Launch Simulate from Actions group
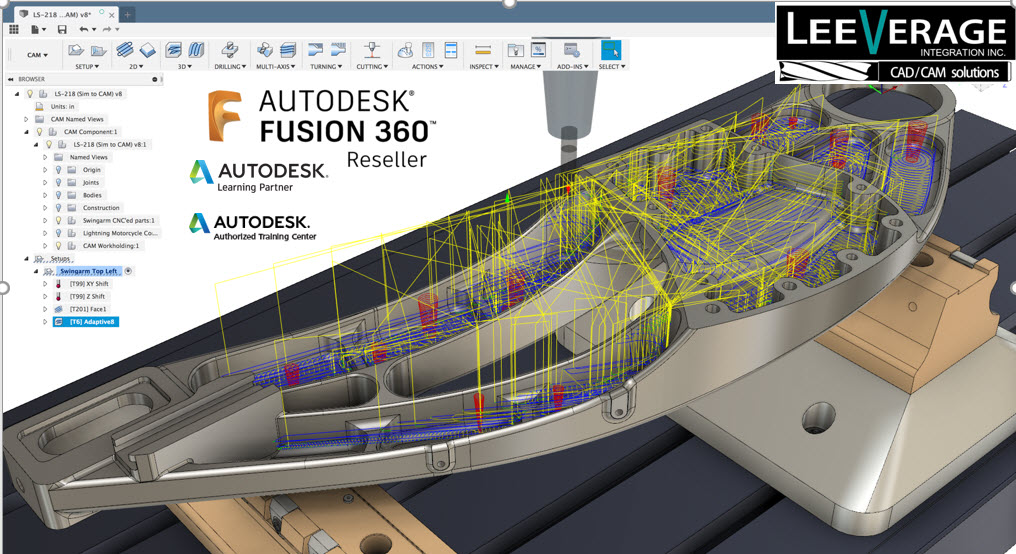This screenshot has height=554, width=1016. pos(405,50)
